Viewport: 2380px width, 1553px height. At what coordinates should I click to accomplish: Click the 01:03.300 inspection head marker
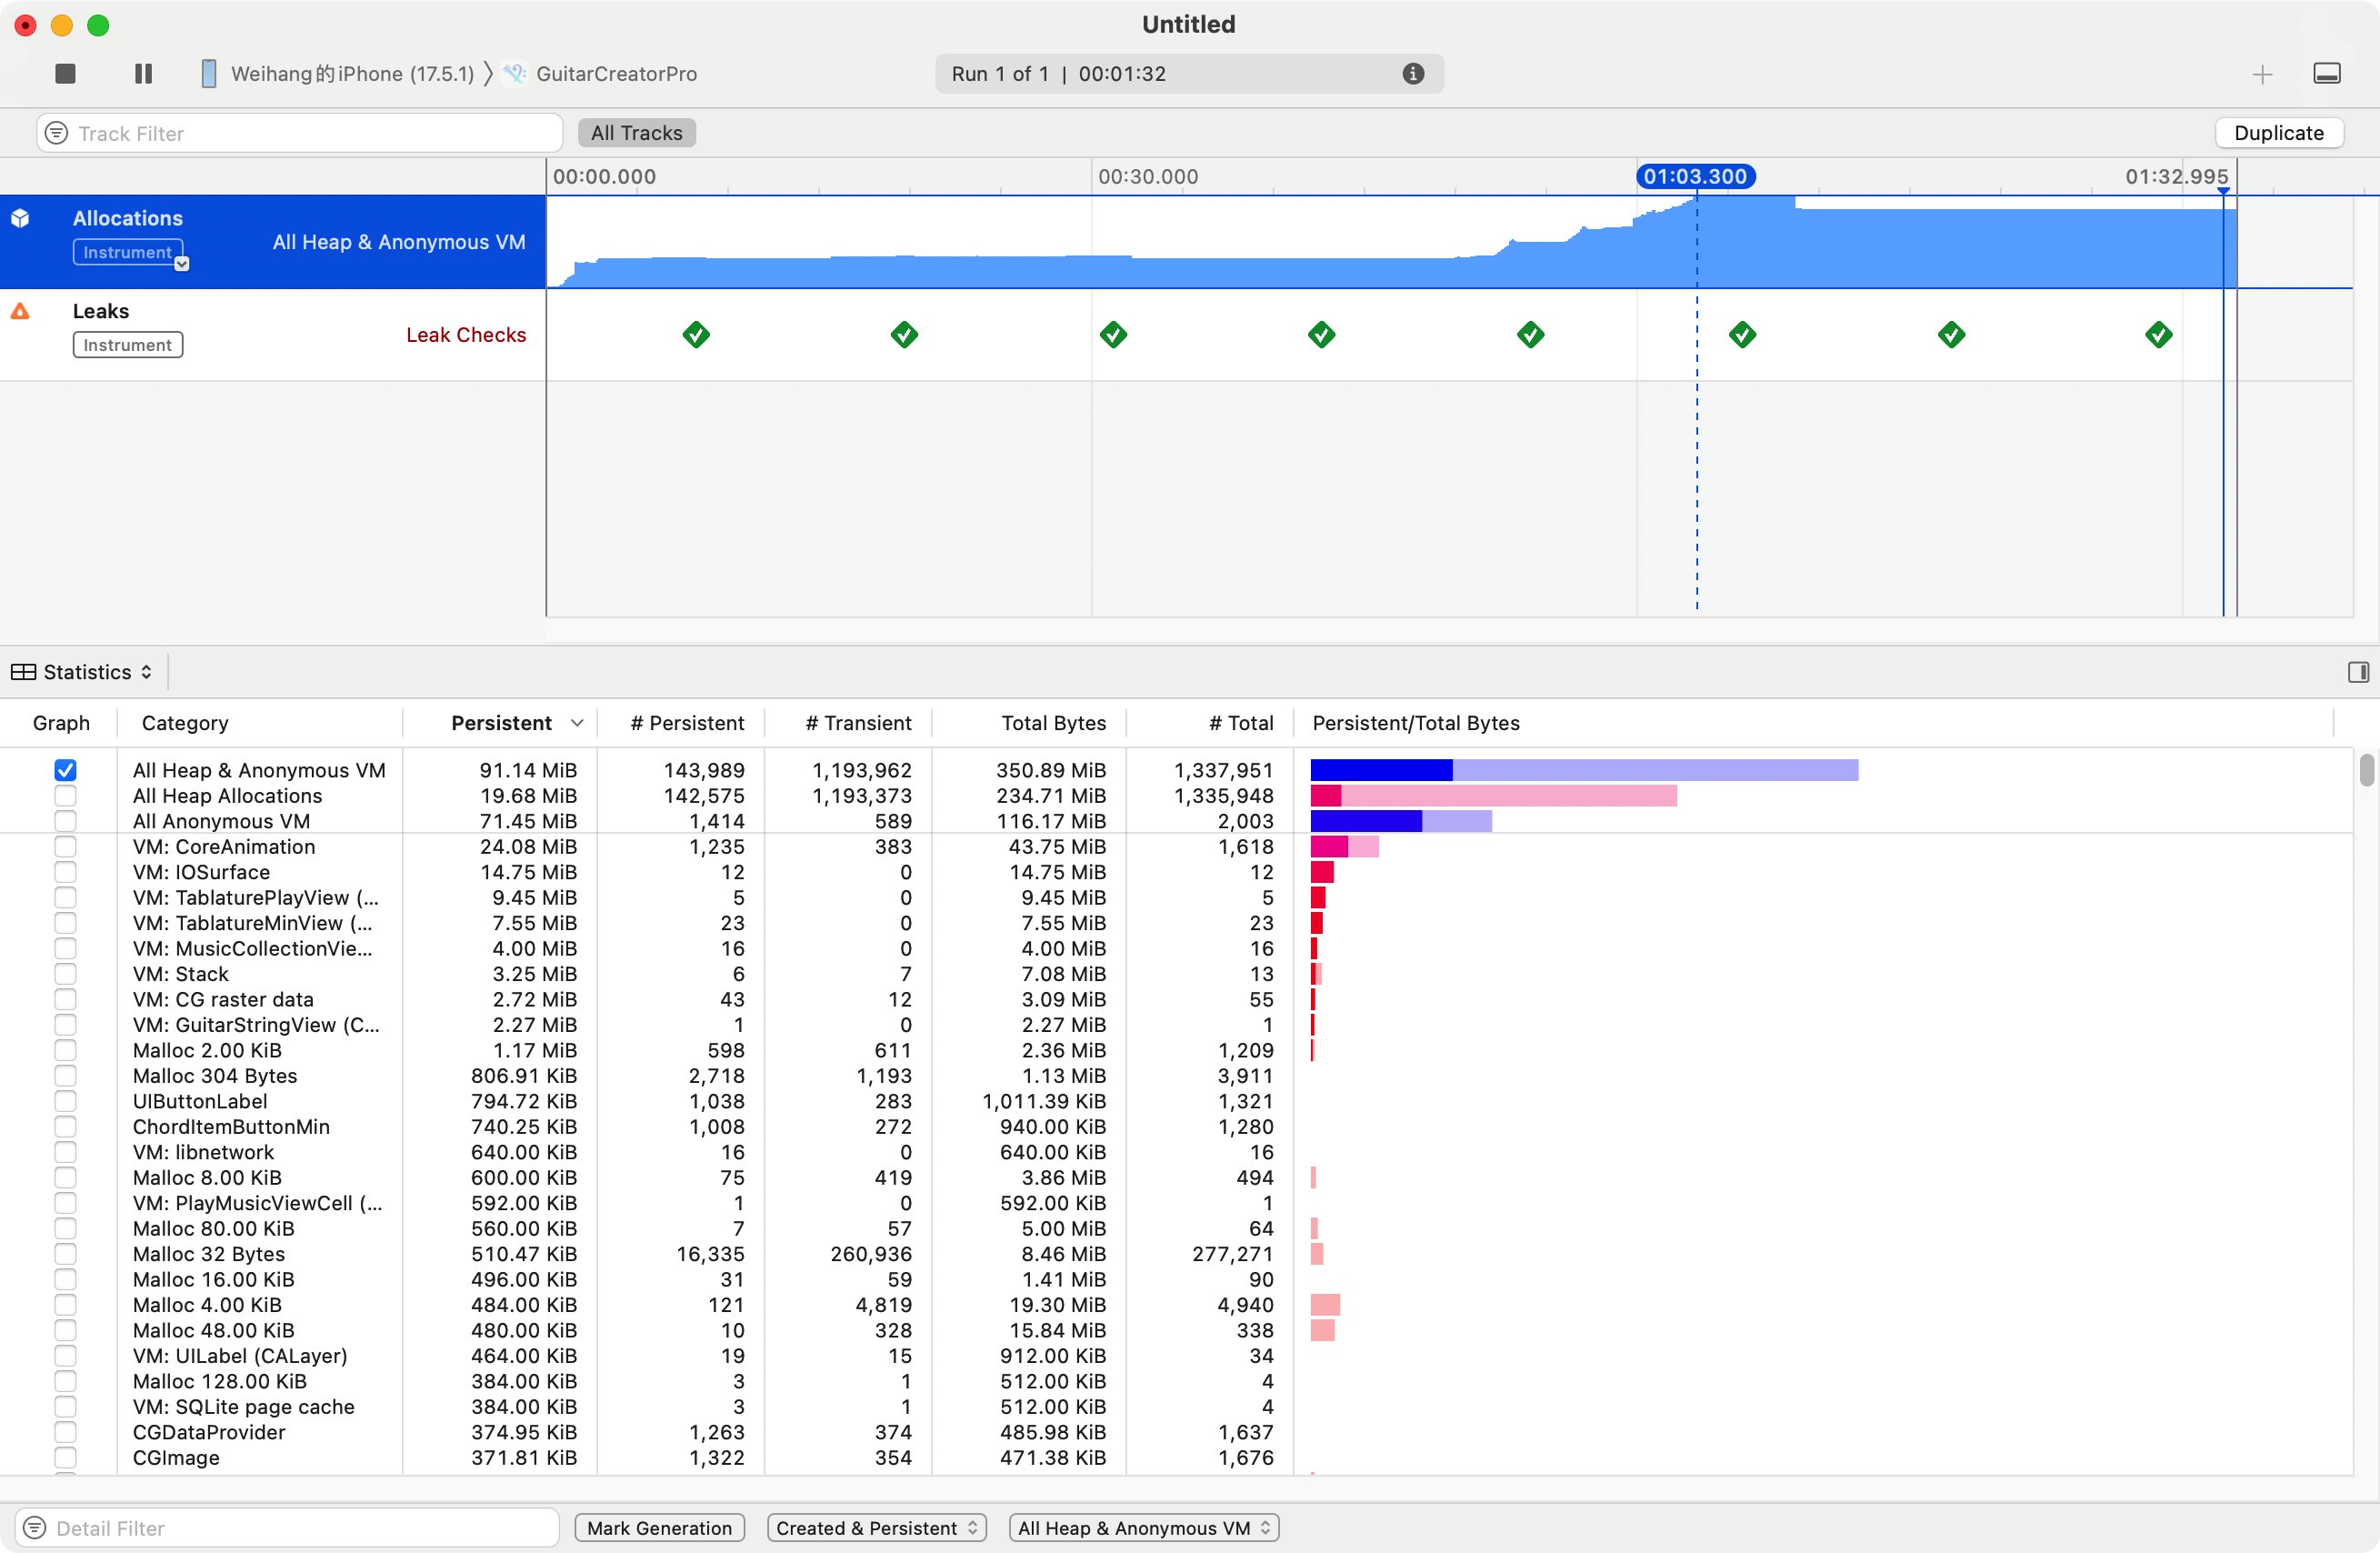pos(1695,176)
